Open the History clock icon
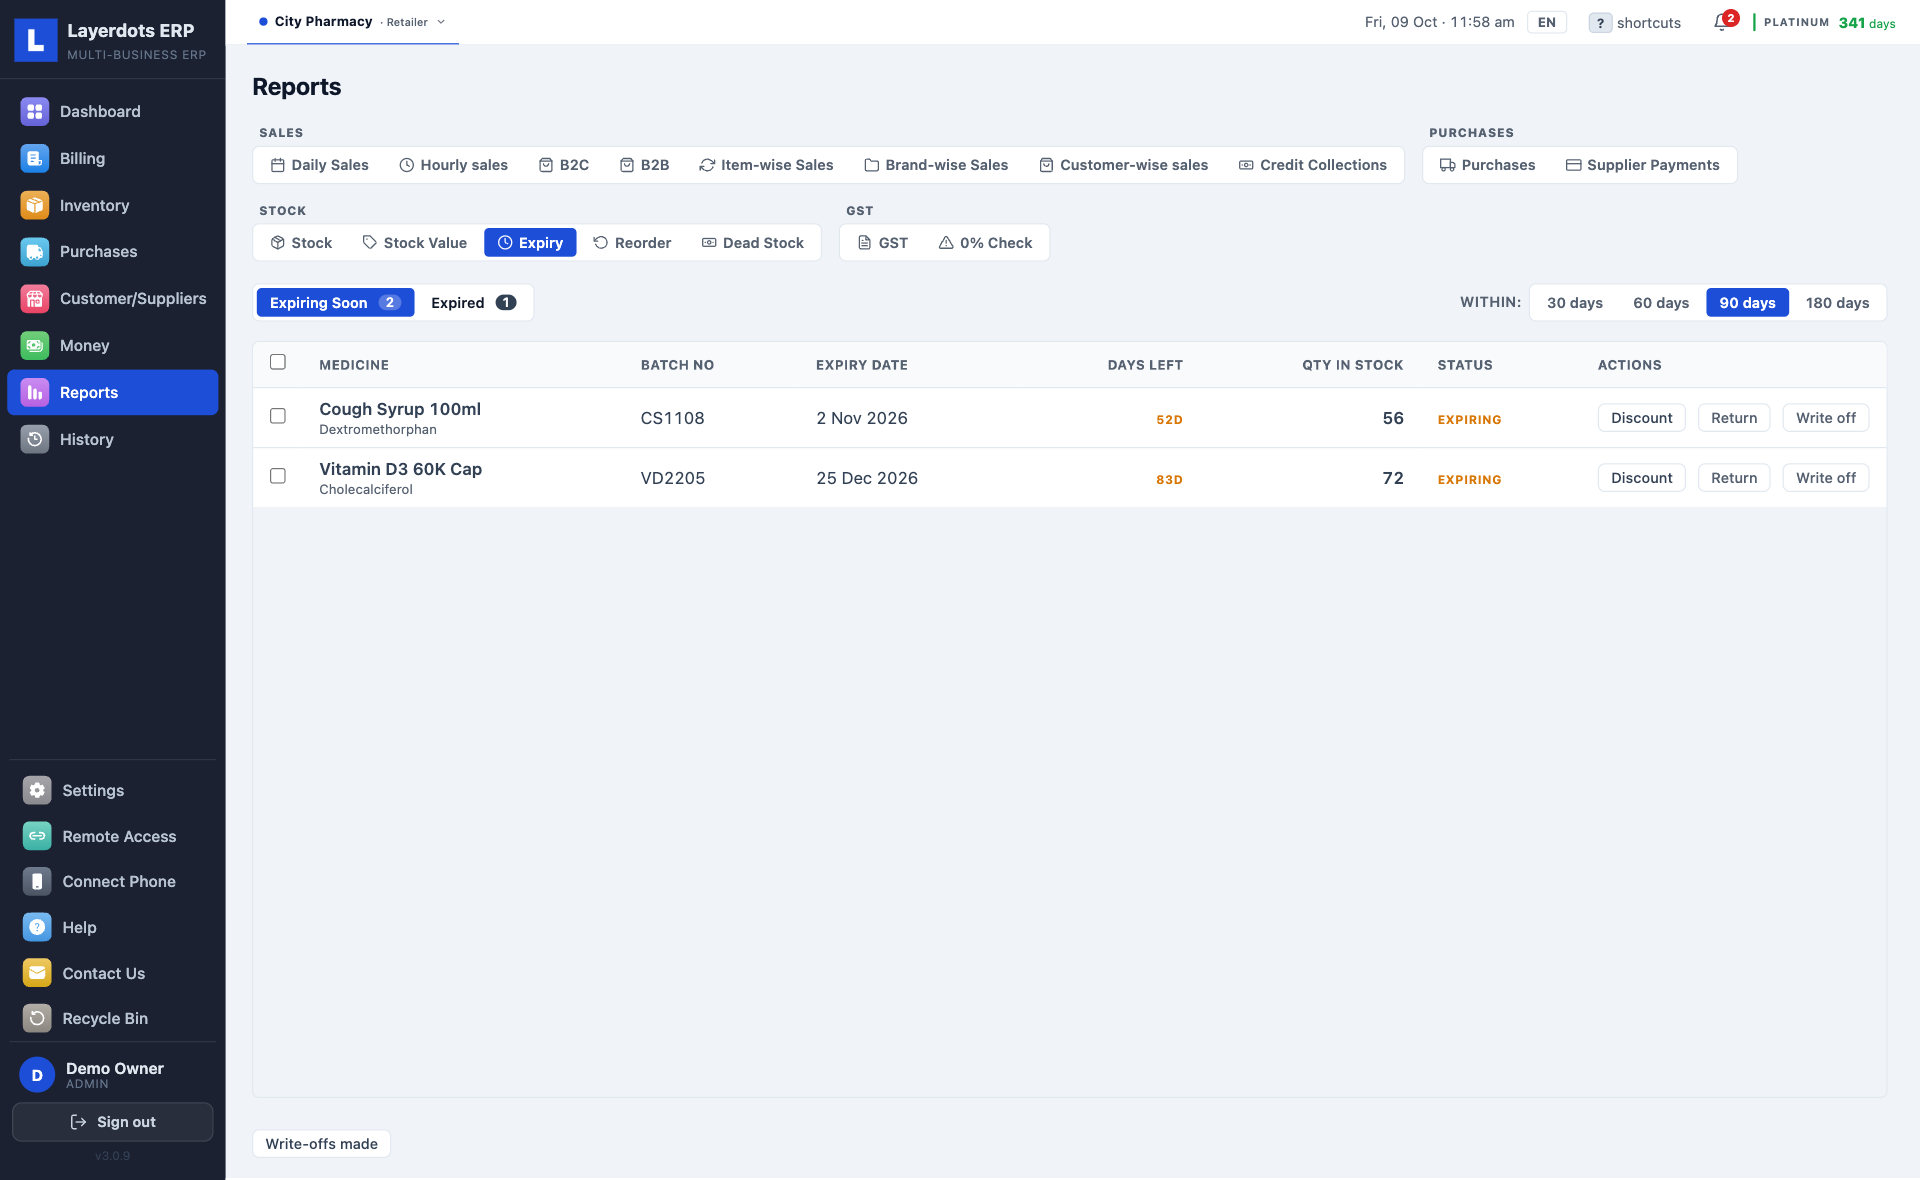The height and width of the screenshot is (1180, 1920). coord(35,439)
